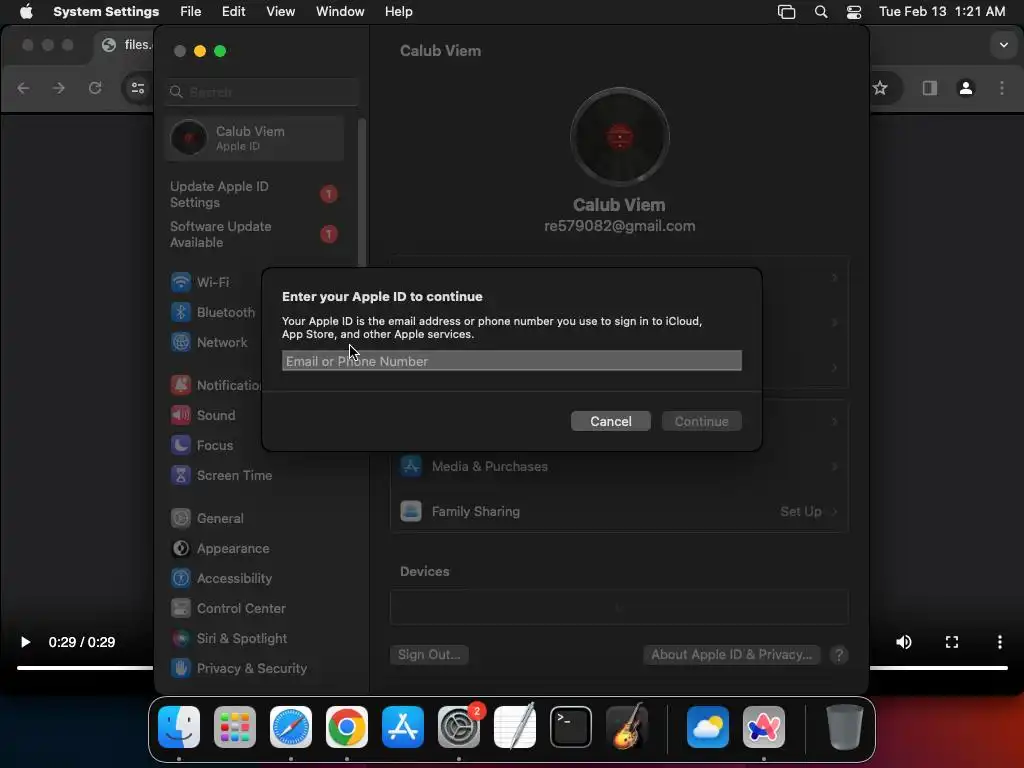Open Siri & Spotlight settings

[x=229, y=639]
